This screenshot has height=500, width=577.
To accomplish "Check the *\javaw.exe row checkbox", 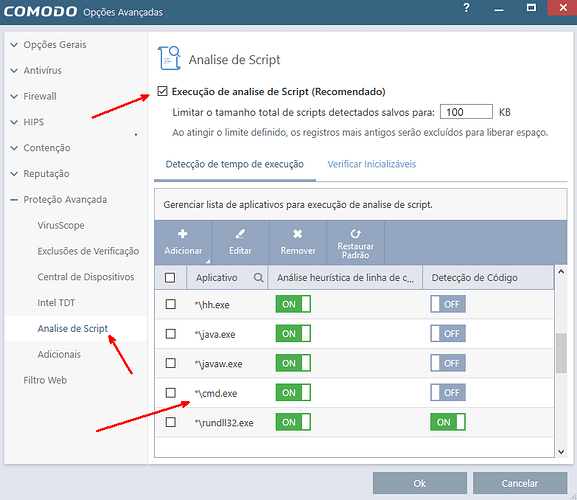I will (x=170, y=363).
